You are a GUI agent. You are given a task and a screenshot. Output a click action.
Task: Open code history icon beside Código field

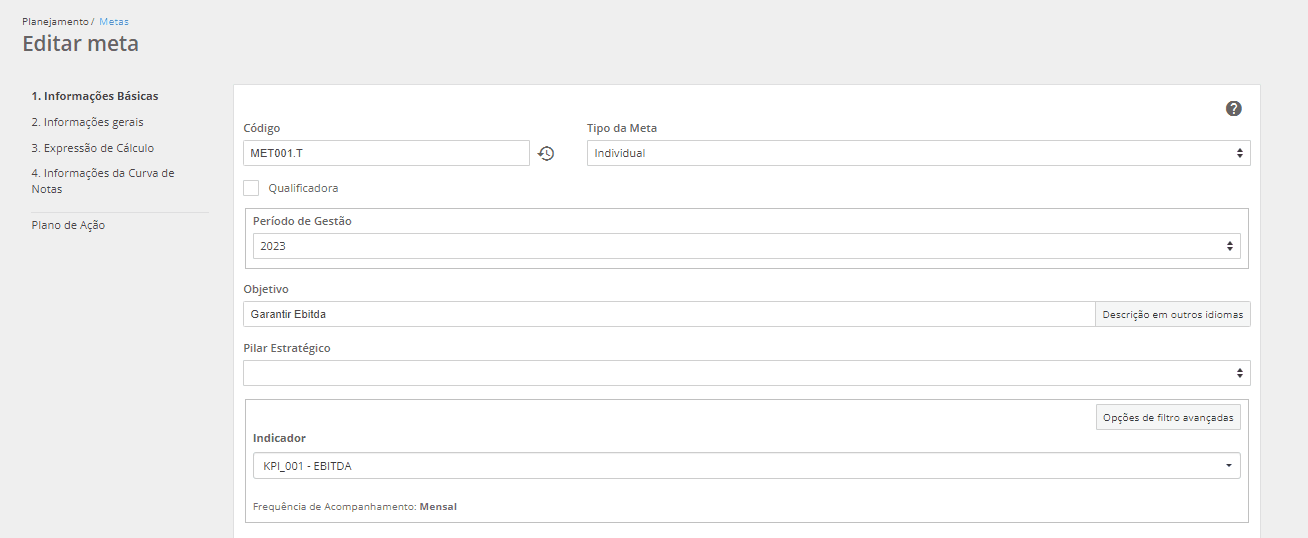pyautogui.click(x=546, y=153)
